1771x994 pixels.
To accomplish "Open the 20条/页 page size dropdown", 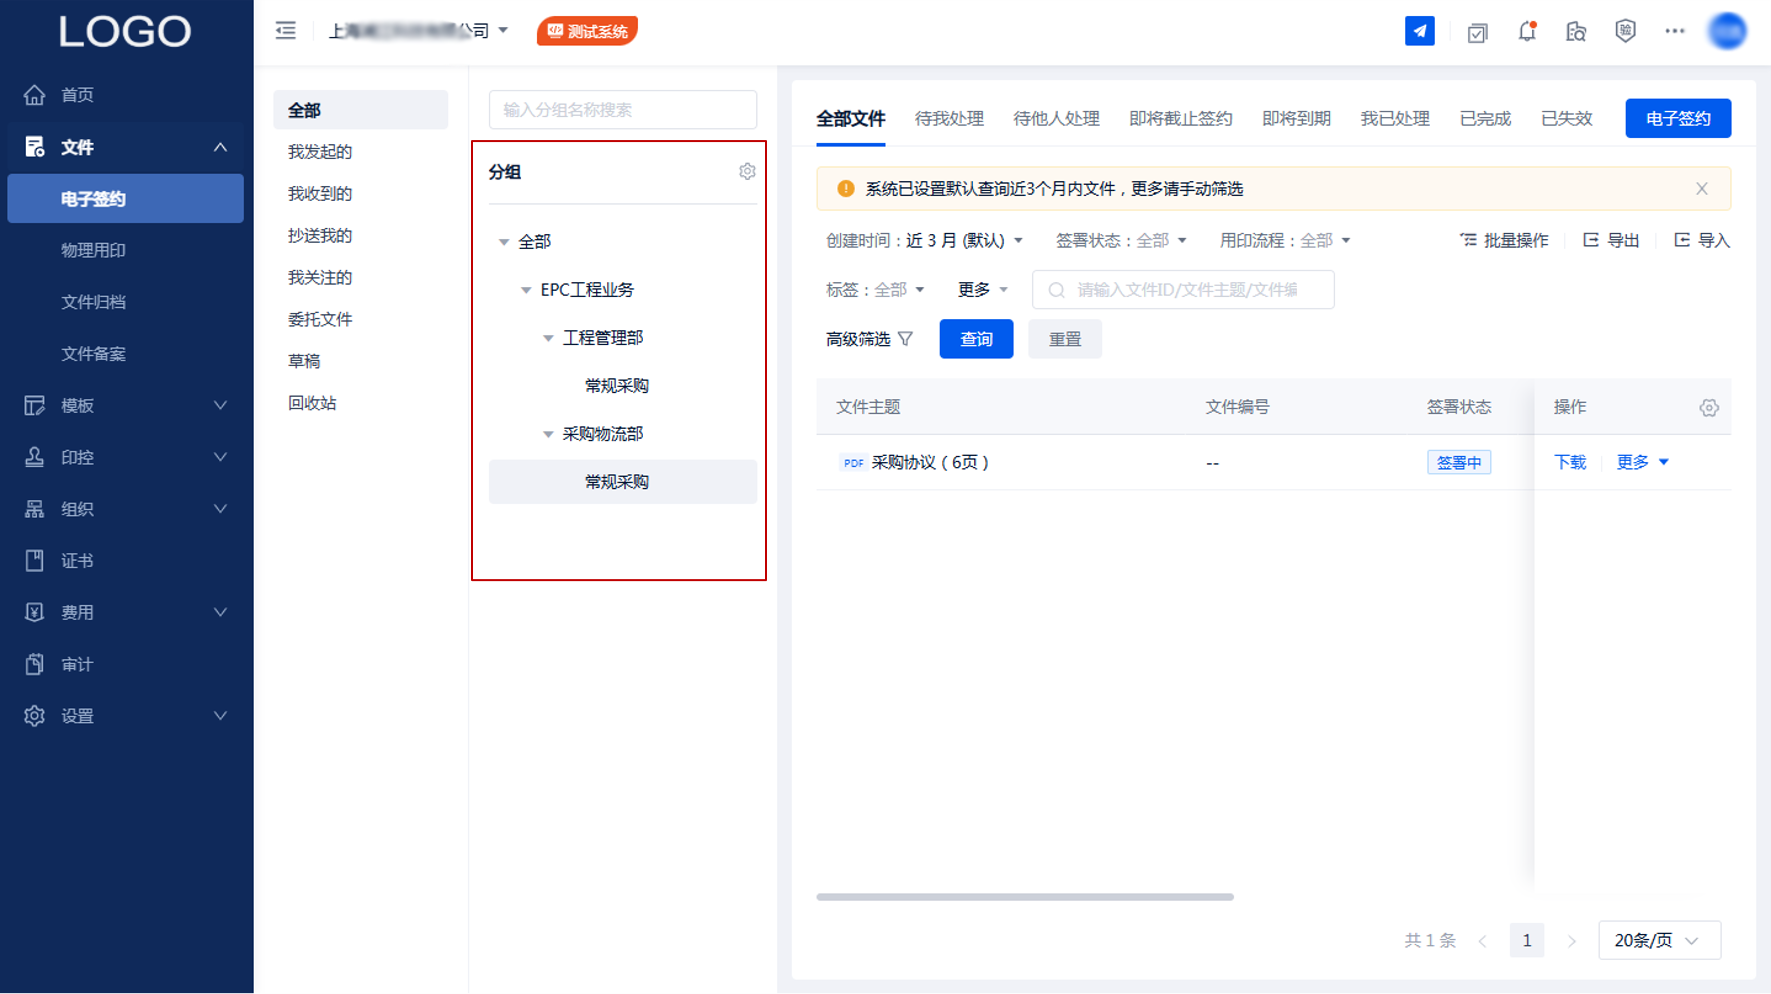I will point(1658,940).
